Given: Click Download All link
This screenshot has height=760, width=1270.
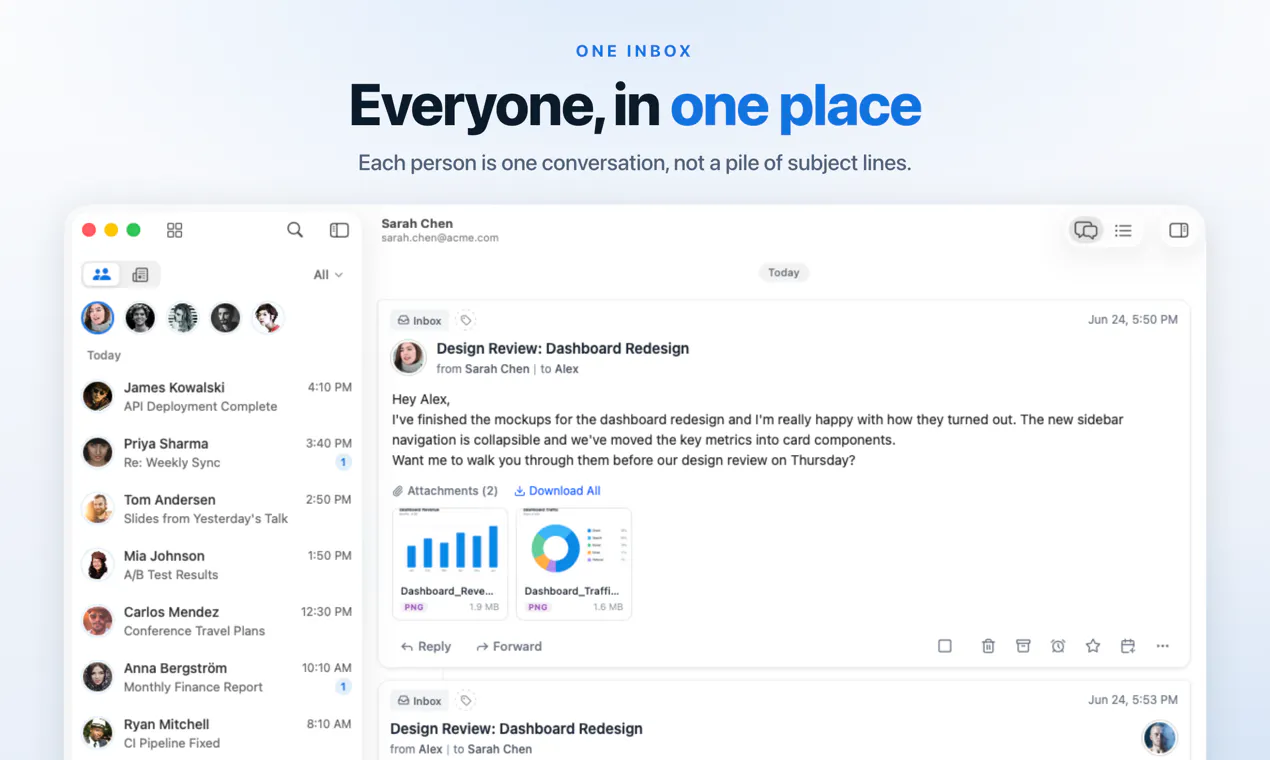Looking at the screenshot, I should [x=557, y=491].
